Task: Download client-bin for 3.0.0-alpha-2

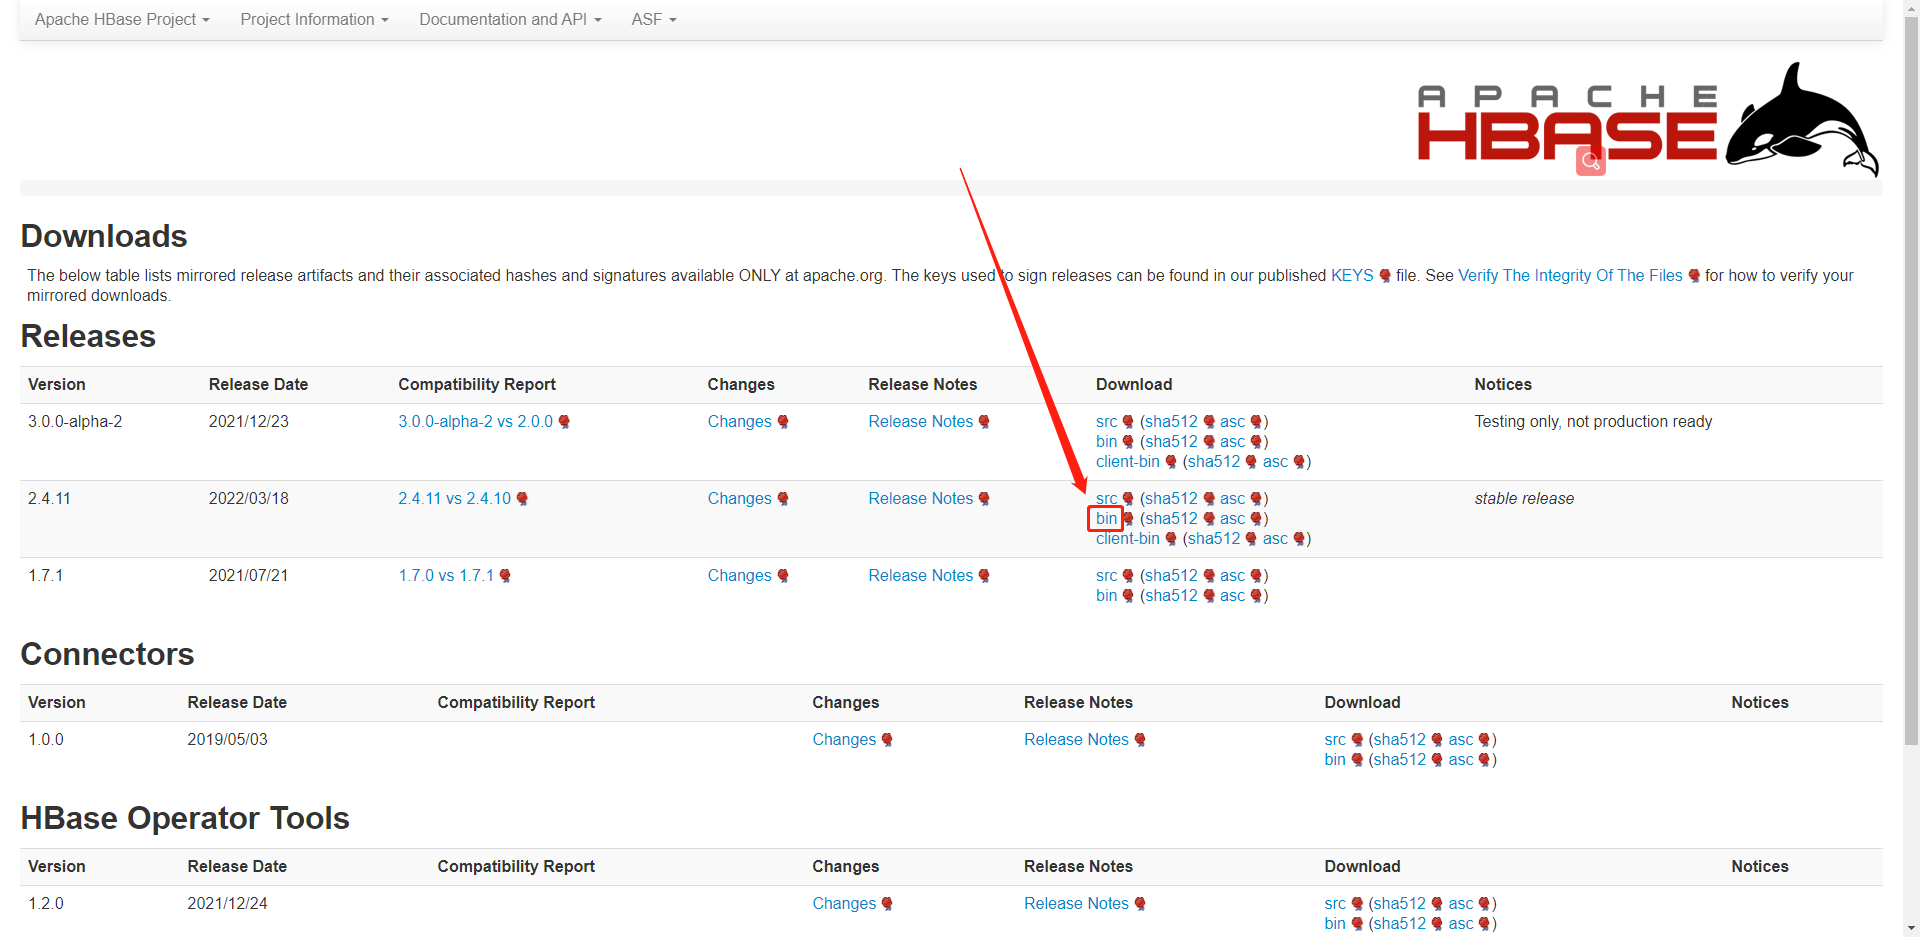Action: click(x=1127, y=461)
